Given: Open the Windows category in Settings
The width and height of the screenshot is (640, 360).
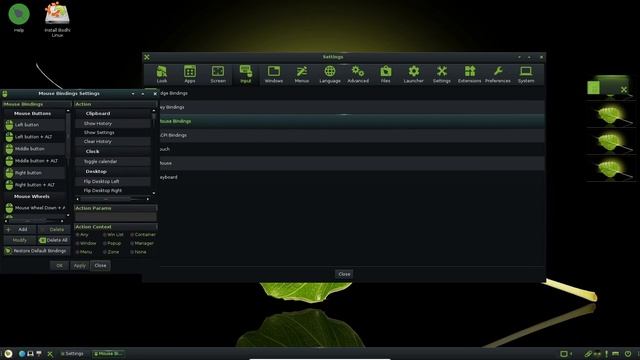Looking at the screenshot, I should [x=274, y=74].
